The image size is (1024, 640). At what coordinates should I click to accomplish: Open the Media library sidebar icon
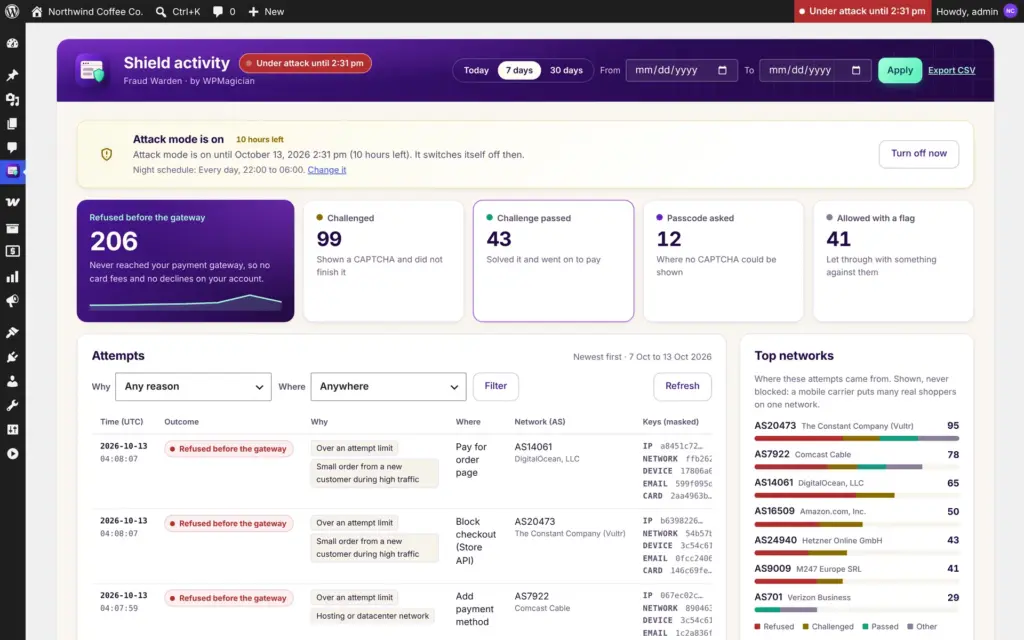coord(12,99)
